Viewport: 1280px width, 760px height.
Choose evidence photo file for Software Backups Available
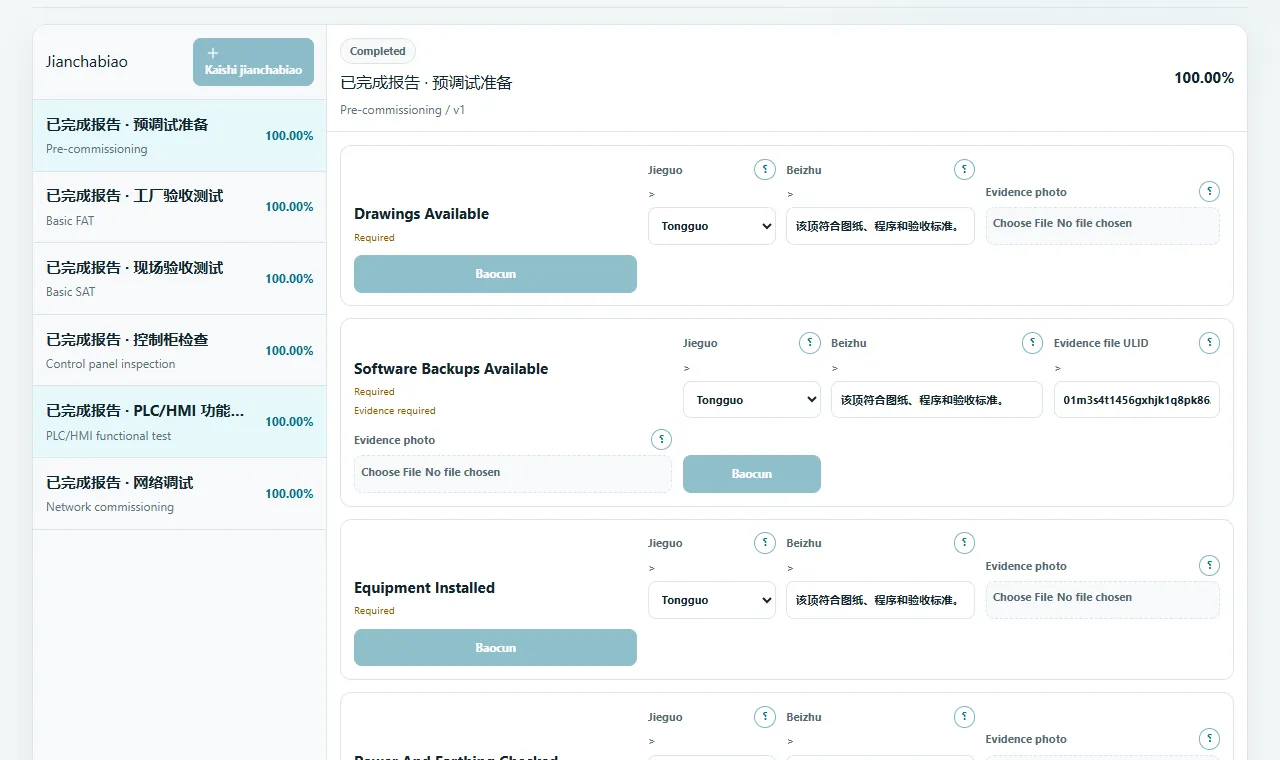coord(513,474)
